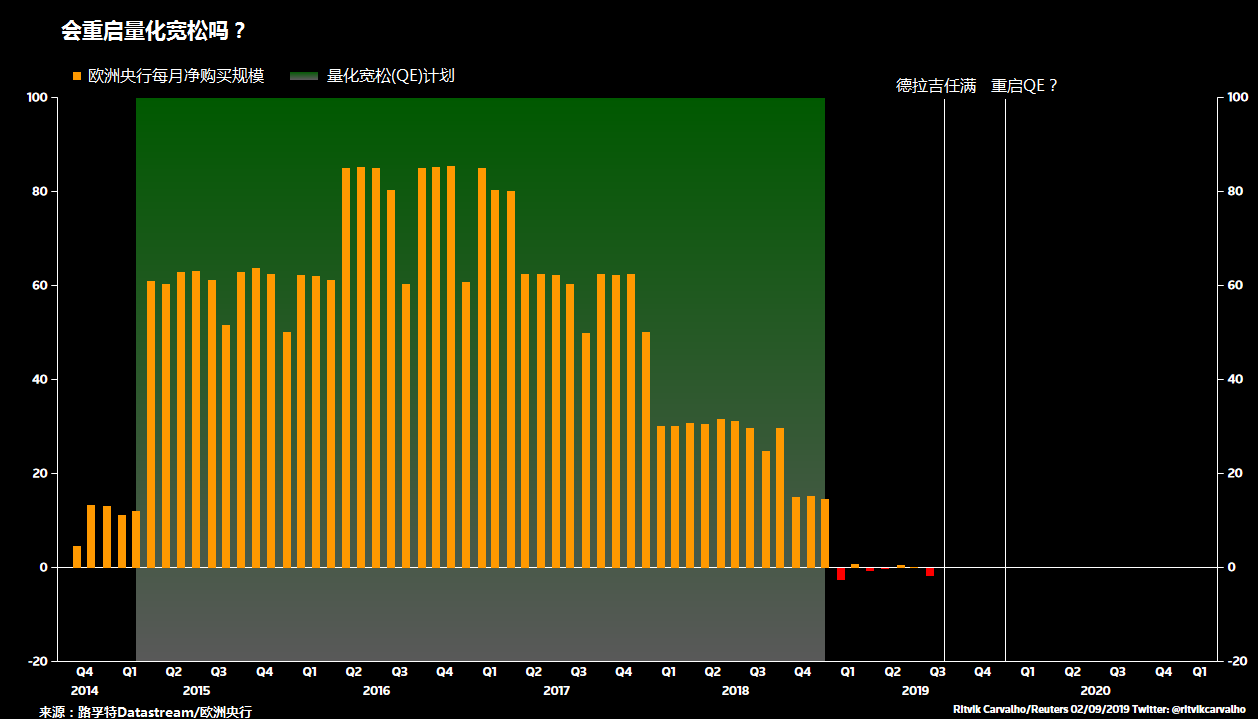Click the orange legend swatch for 欧洲央行每月净购买规模

[x=77, y=76]
